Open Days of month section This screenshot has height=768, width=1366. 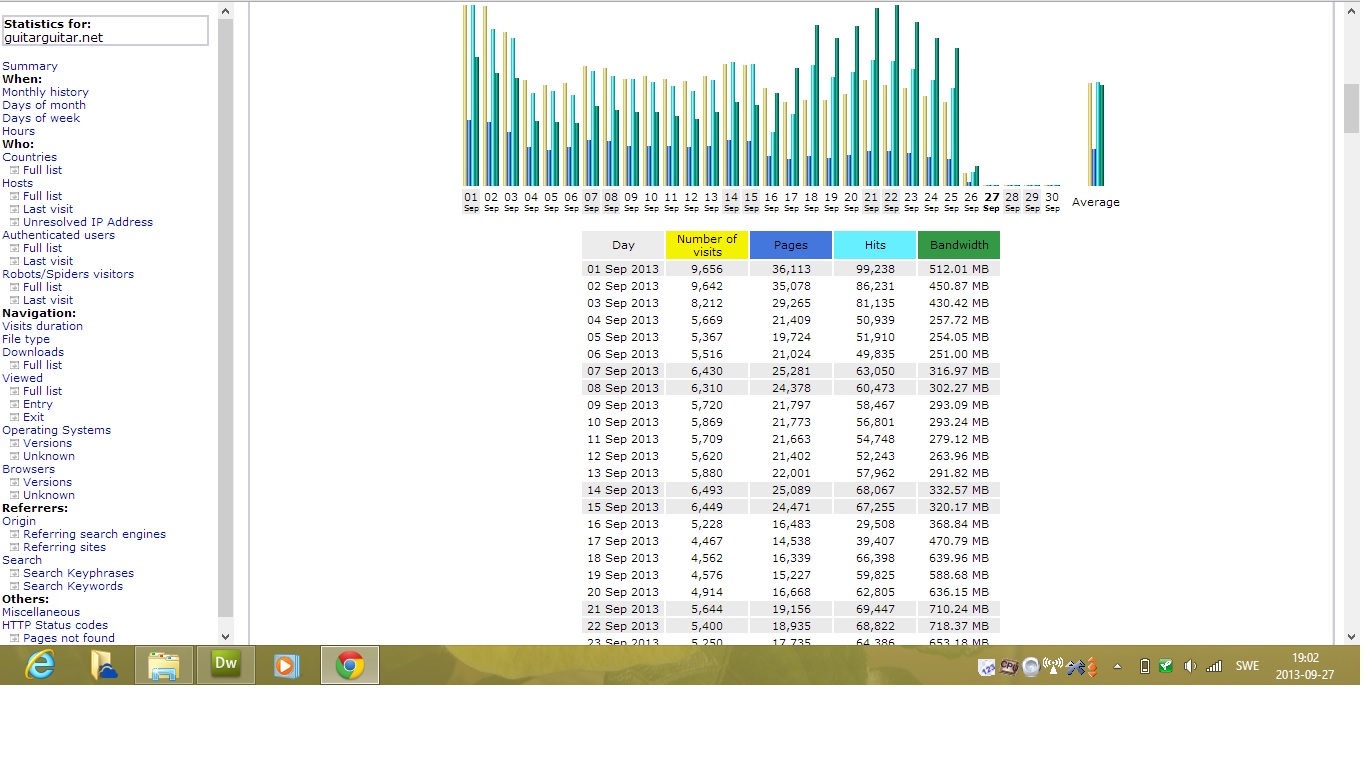point(44,105)
